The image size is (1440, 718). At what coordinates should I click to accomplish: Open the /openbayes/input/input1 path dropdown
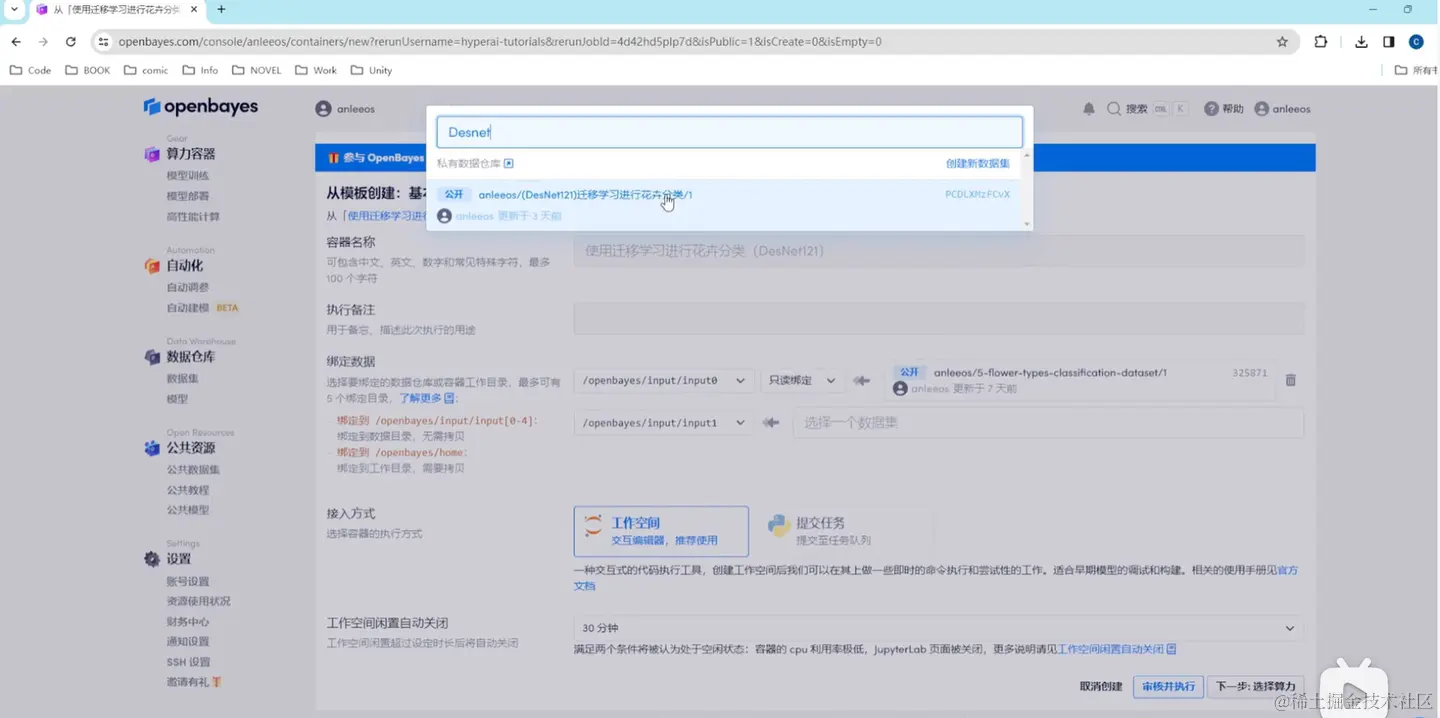click(664, 423)
